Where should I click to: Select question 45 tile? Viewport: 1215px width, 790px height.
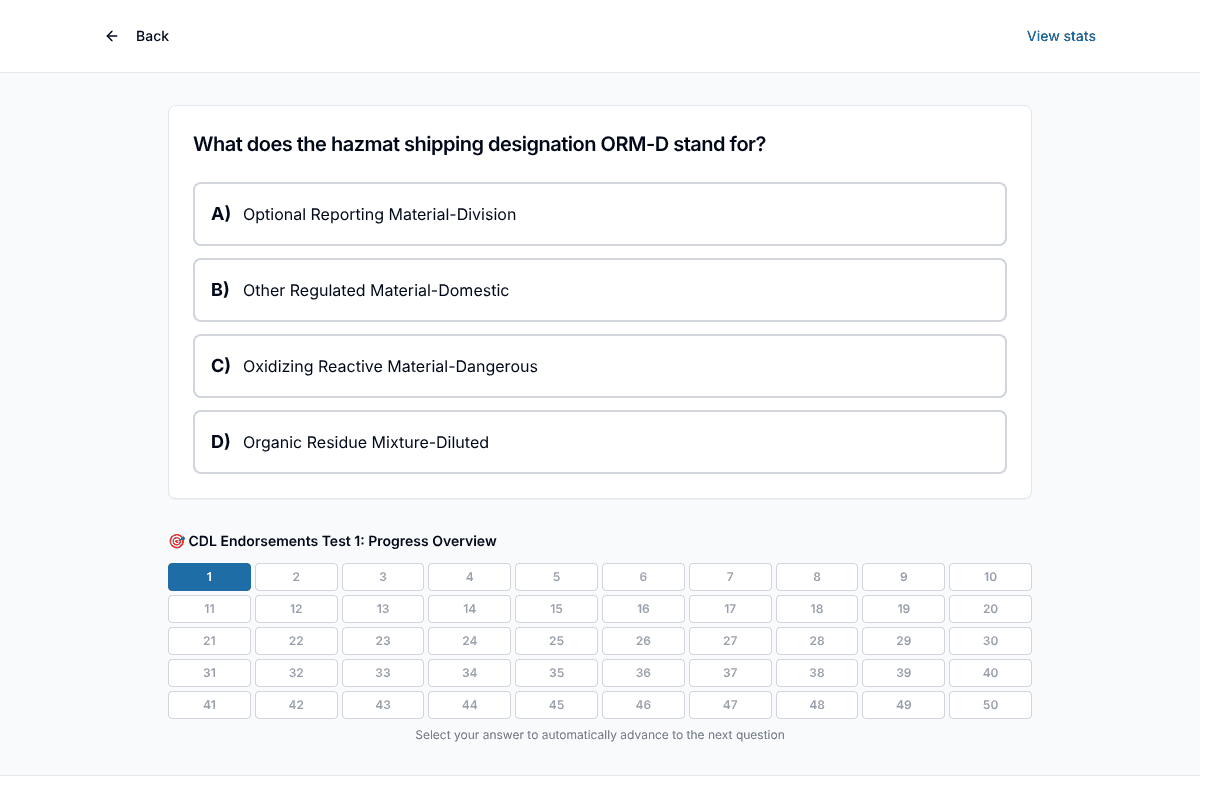556,705
